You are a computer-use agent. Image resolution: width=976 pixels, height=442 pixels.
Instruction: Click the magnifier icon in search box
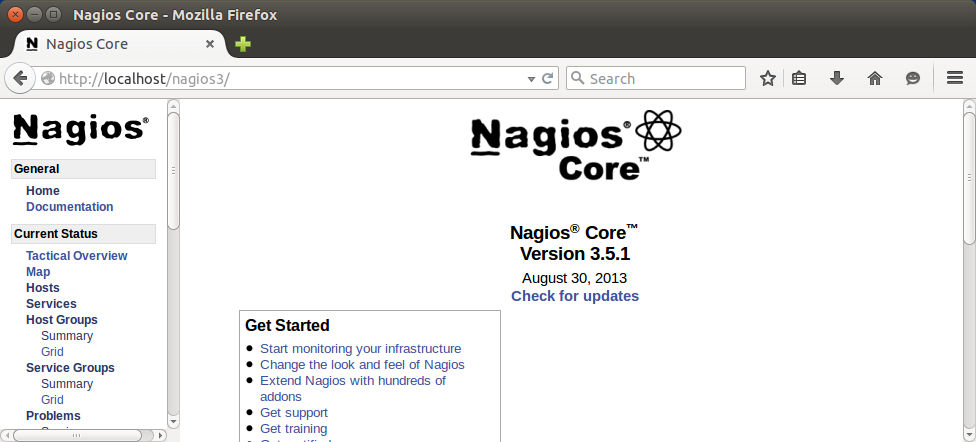(x=577, y=78)
